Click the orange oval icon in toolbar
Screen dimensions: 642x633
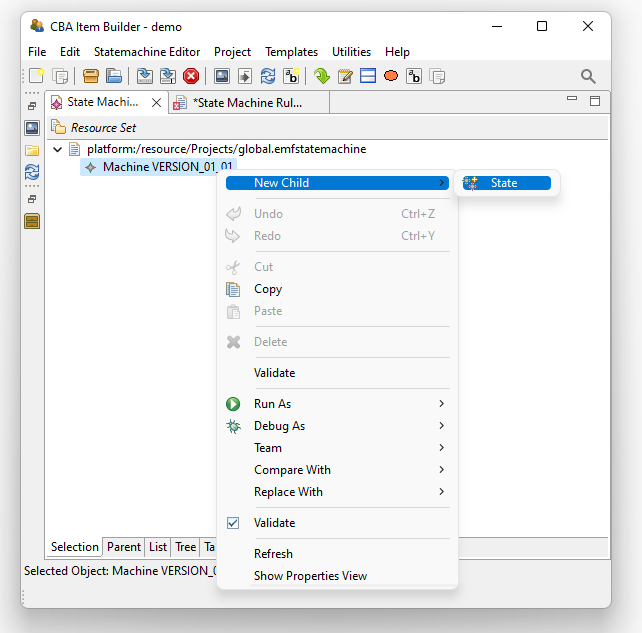(x=391, y=76)
